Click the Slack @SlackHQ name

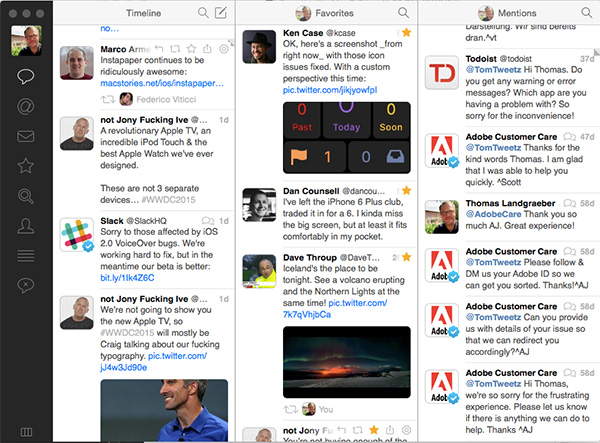coord(134,221)
